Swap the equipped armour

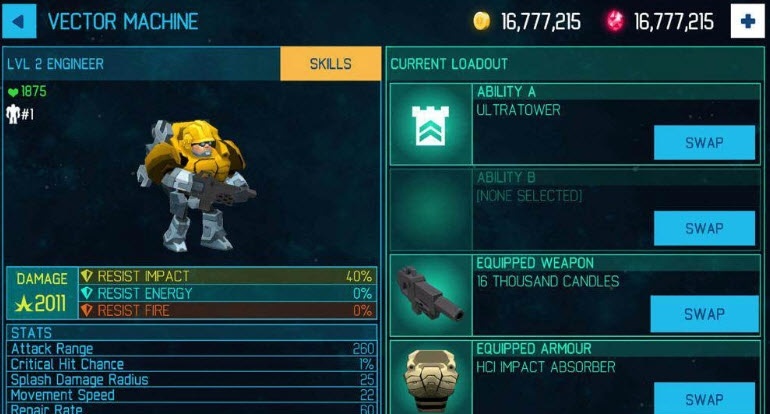(704, 398)
